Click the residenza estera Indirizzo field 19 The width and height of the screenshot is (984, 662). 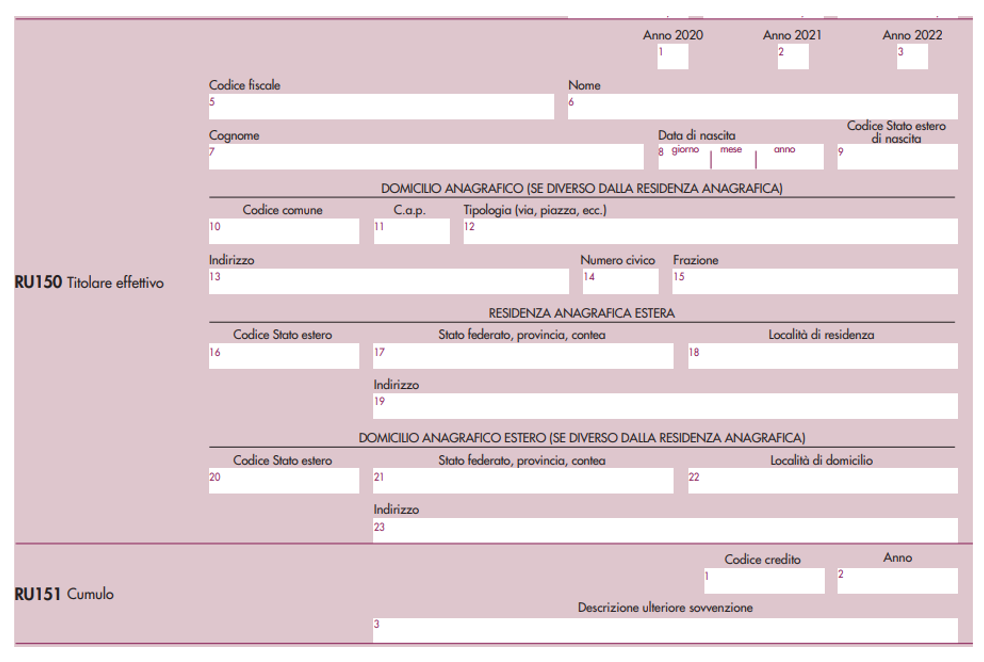click(x=665, y=406)
